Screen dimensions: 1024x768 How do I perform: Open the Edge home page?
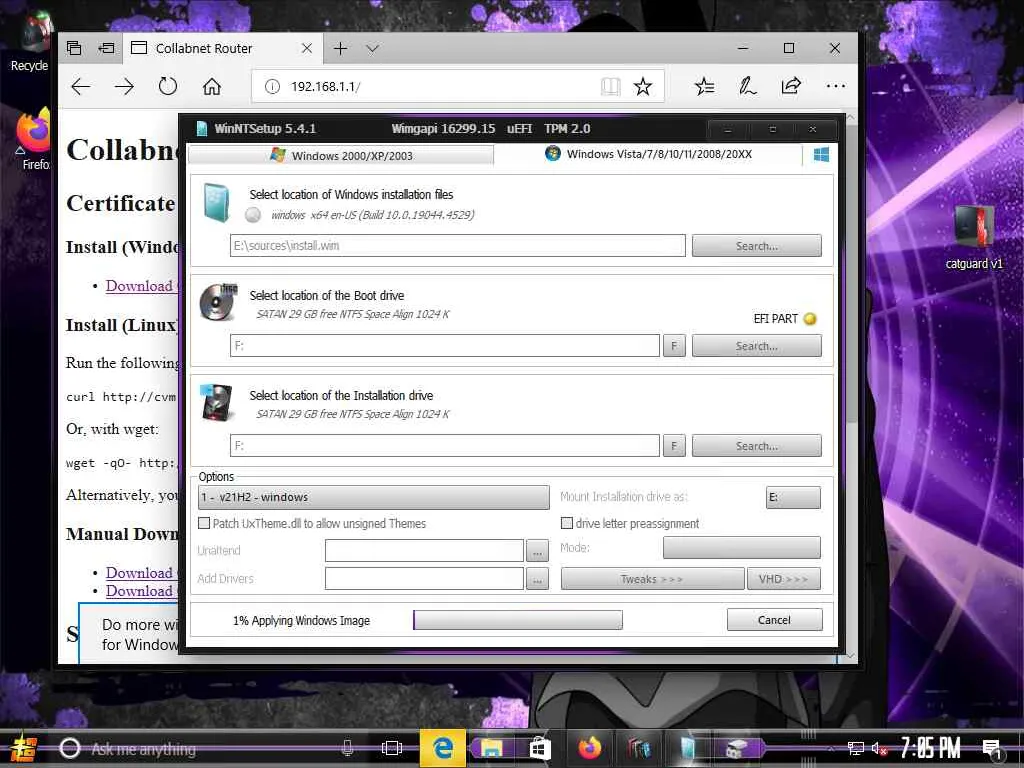pyautogui.click(x=212, y=86)
